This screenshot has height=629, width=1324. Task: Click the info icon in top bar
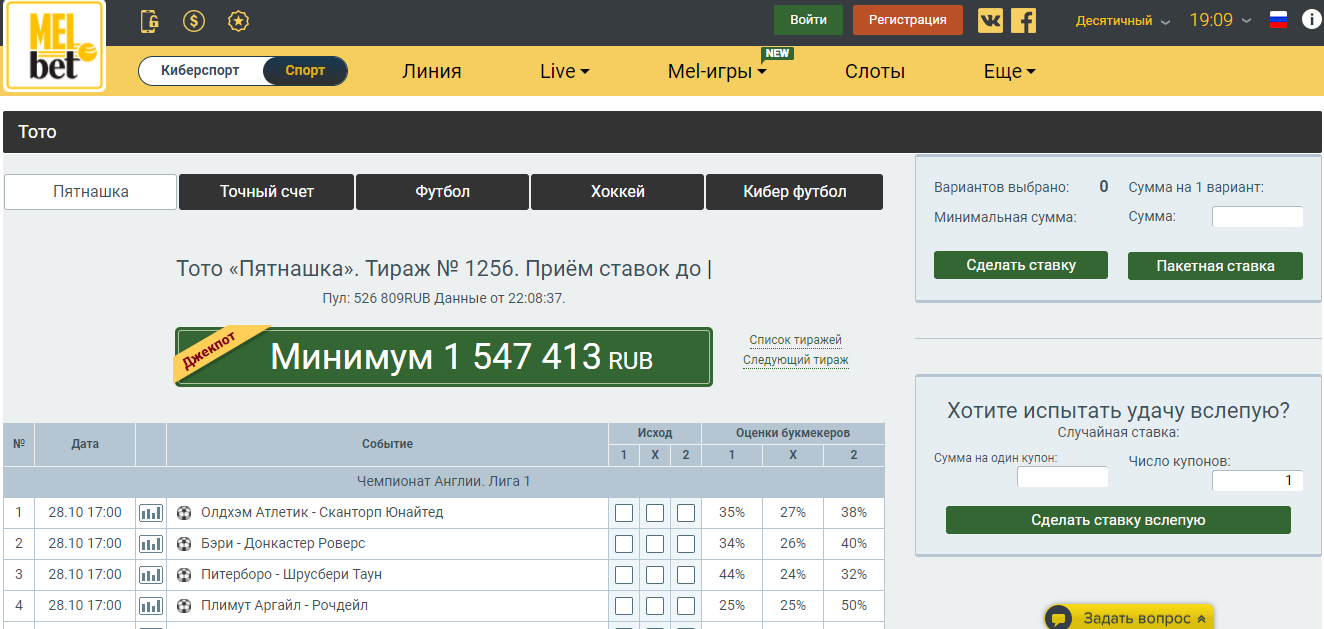pos(1311,19)
